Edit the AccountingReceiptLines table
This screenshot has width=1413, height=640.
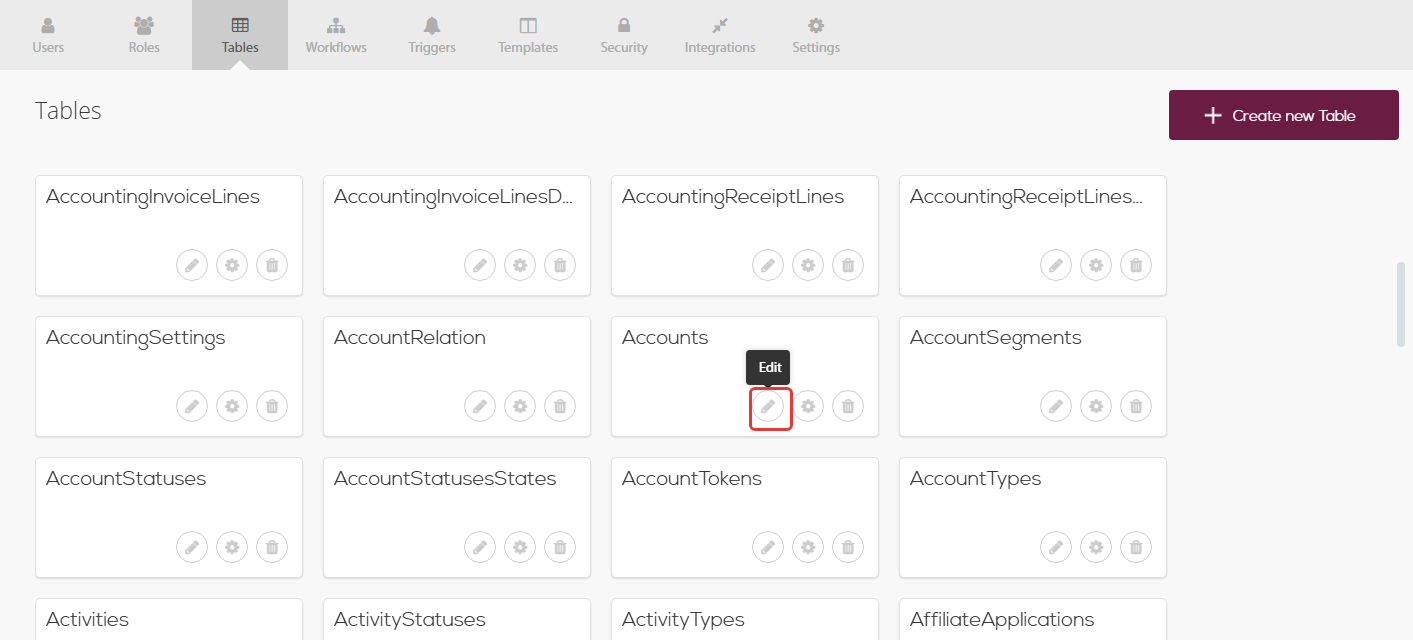[768, 265]
